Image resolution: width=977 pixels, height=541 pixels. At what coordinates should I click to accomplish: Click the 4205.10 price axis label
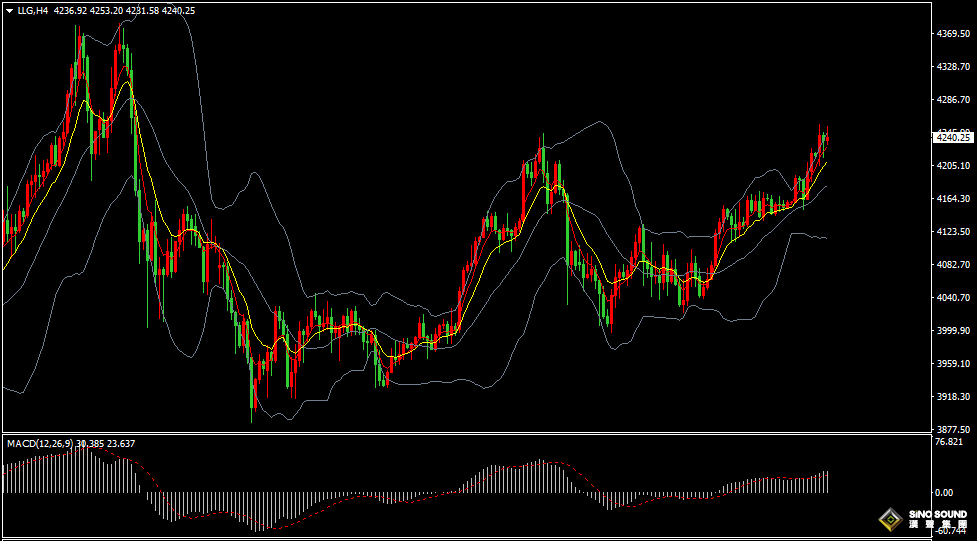953,166
